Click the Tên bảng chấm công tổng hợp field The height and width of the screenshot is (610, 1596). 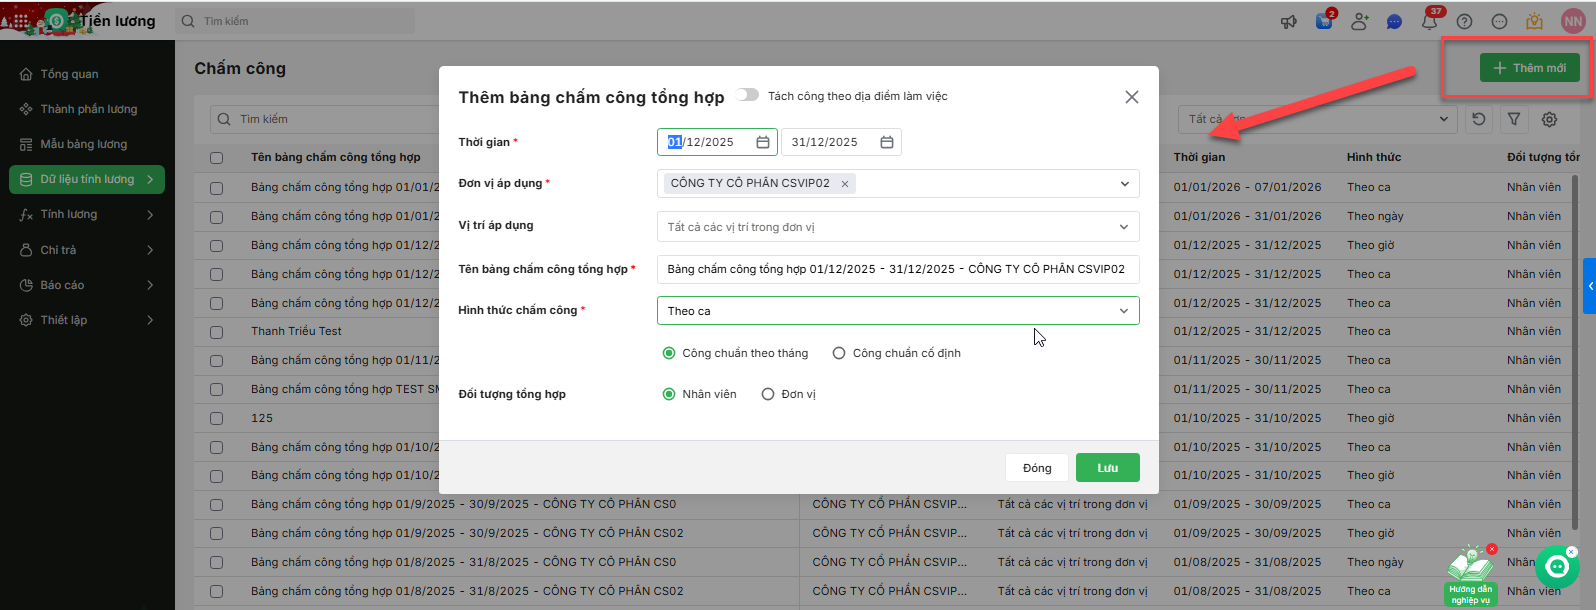coord(897,269)
